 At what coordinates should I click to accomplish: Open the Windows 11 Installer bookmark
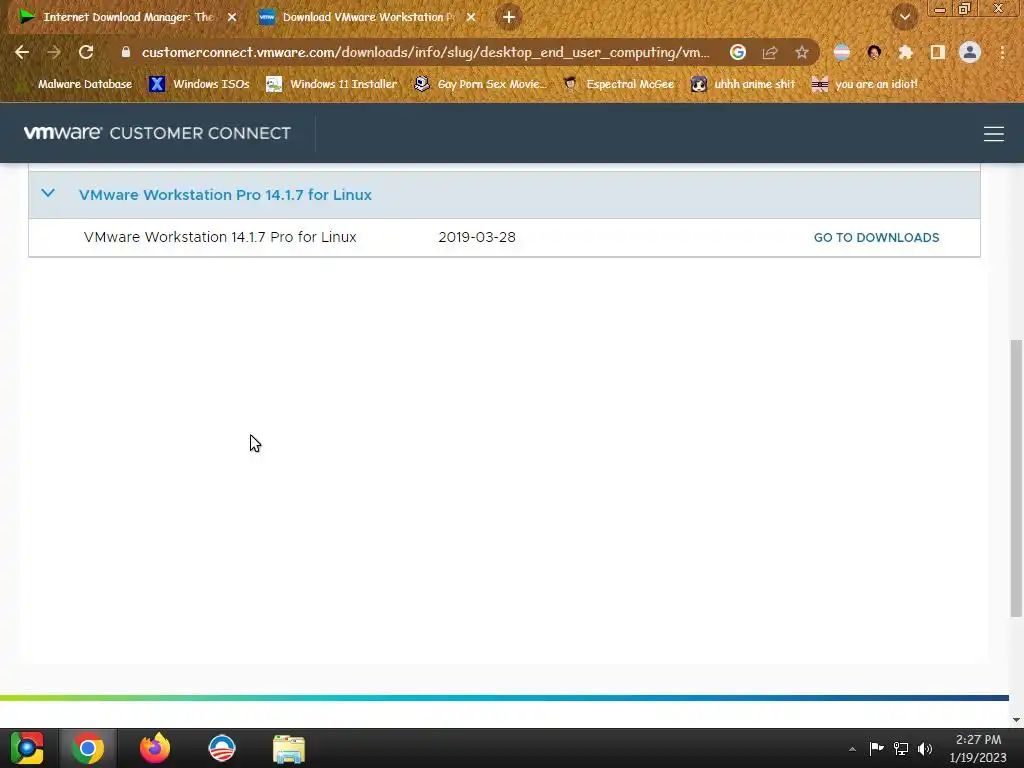tap(332, 84)
